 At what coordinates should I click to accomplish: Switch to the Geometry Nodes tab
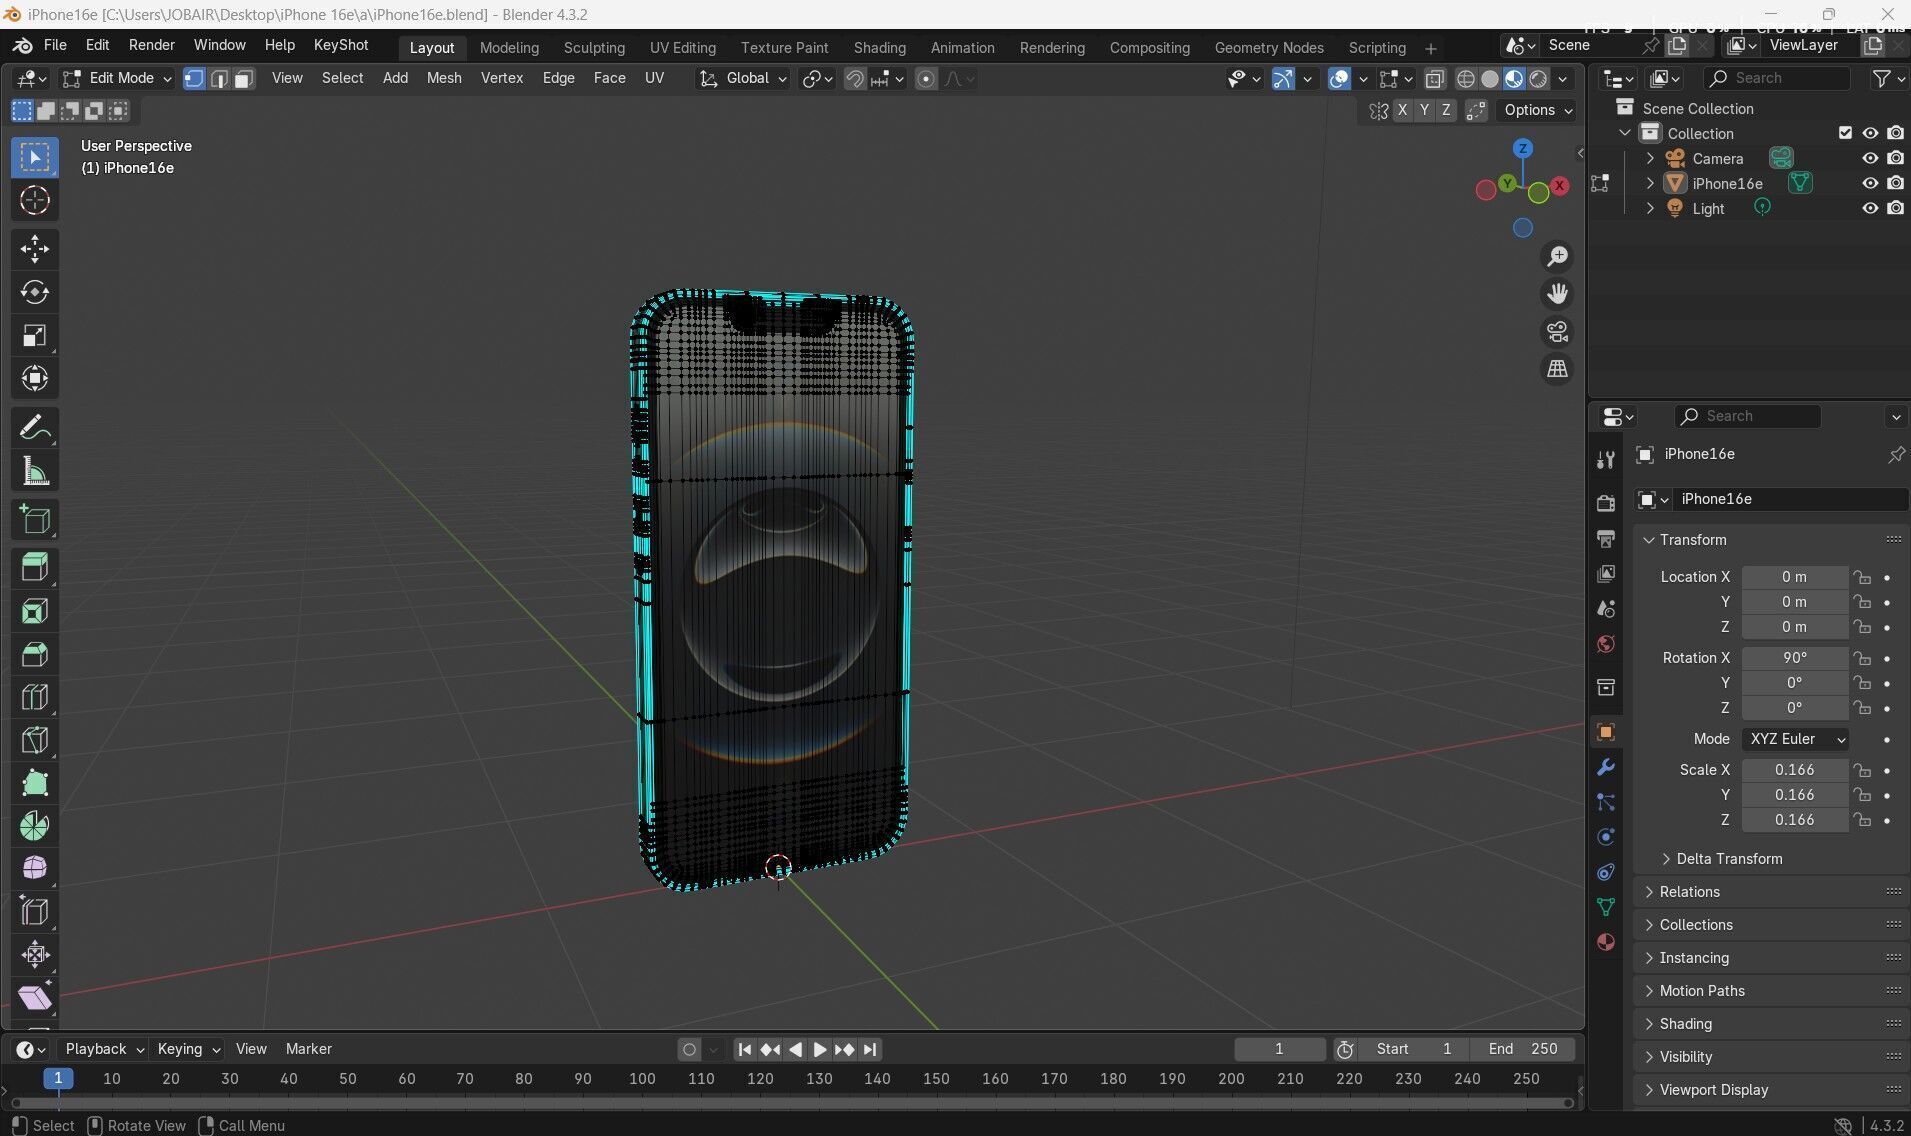point(1268,47)
